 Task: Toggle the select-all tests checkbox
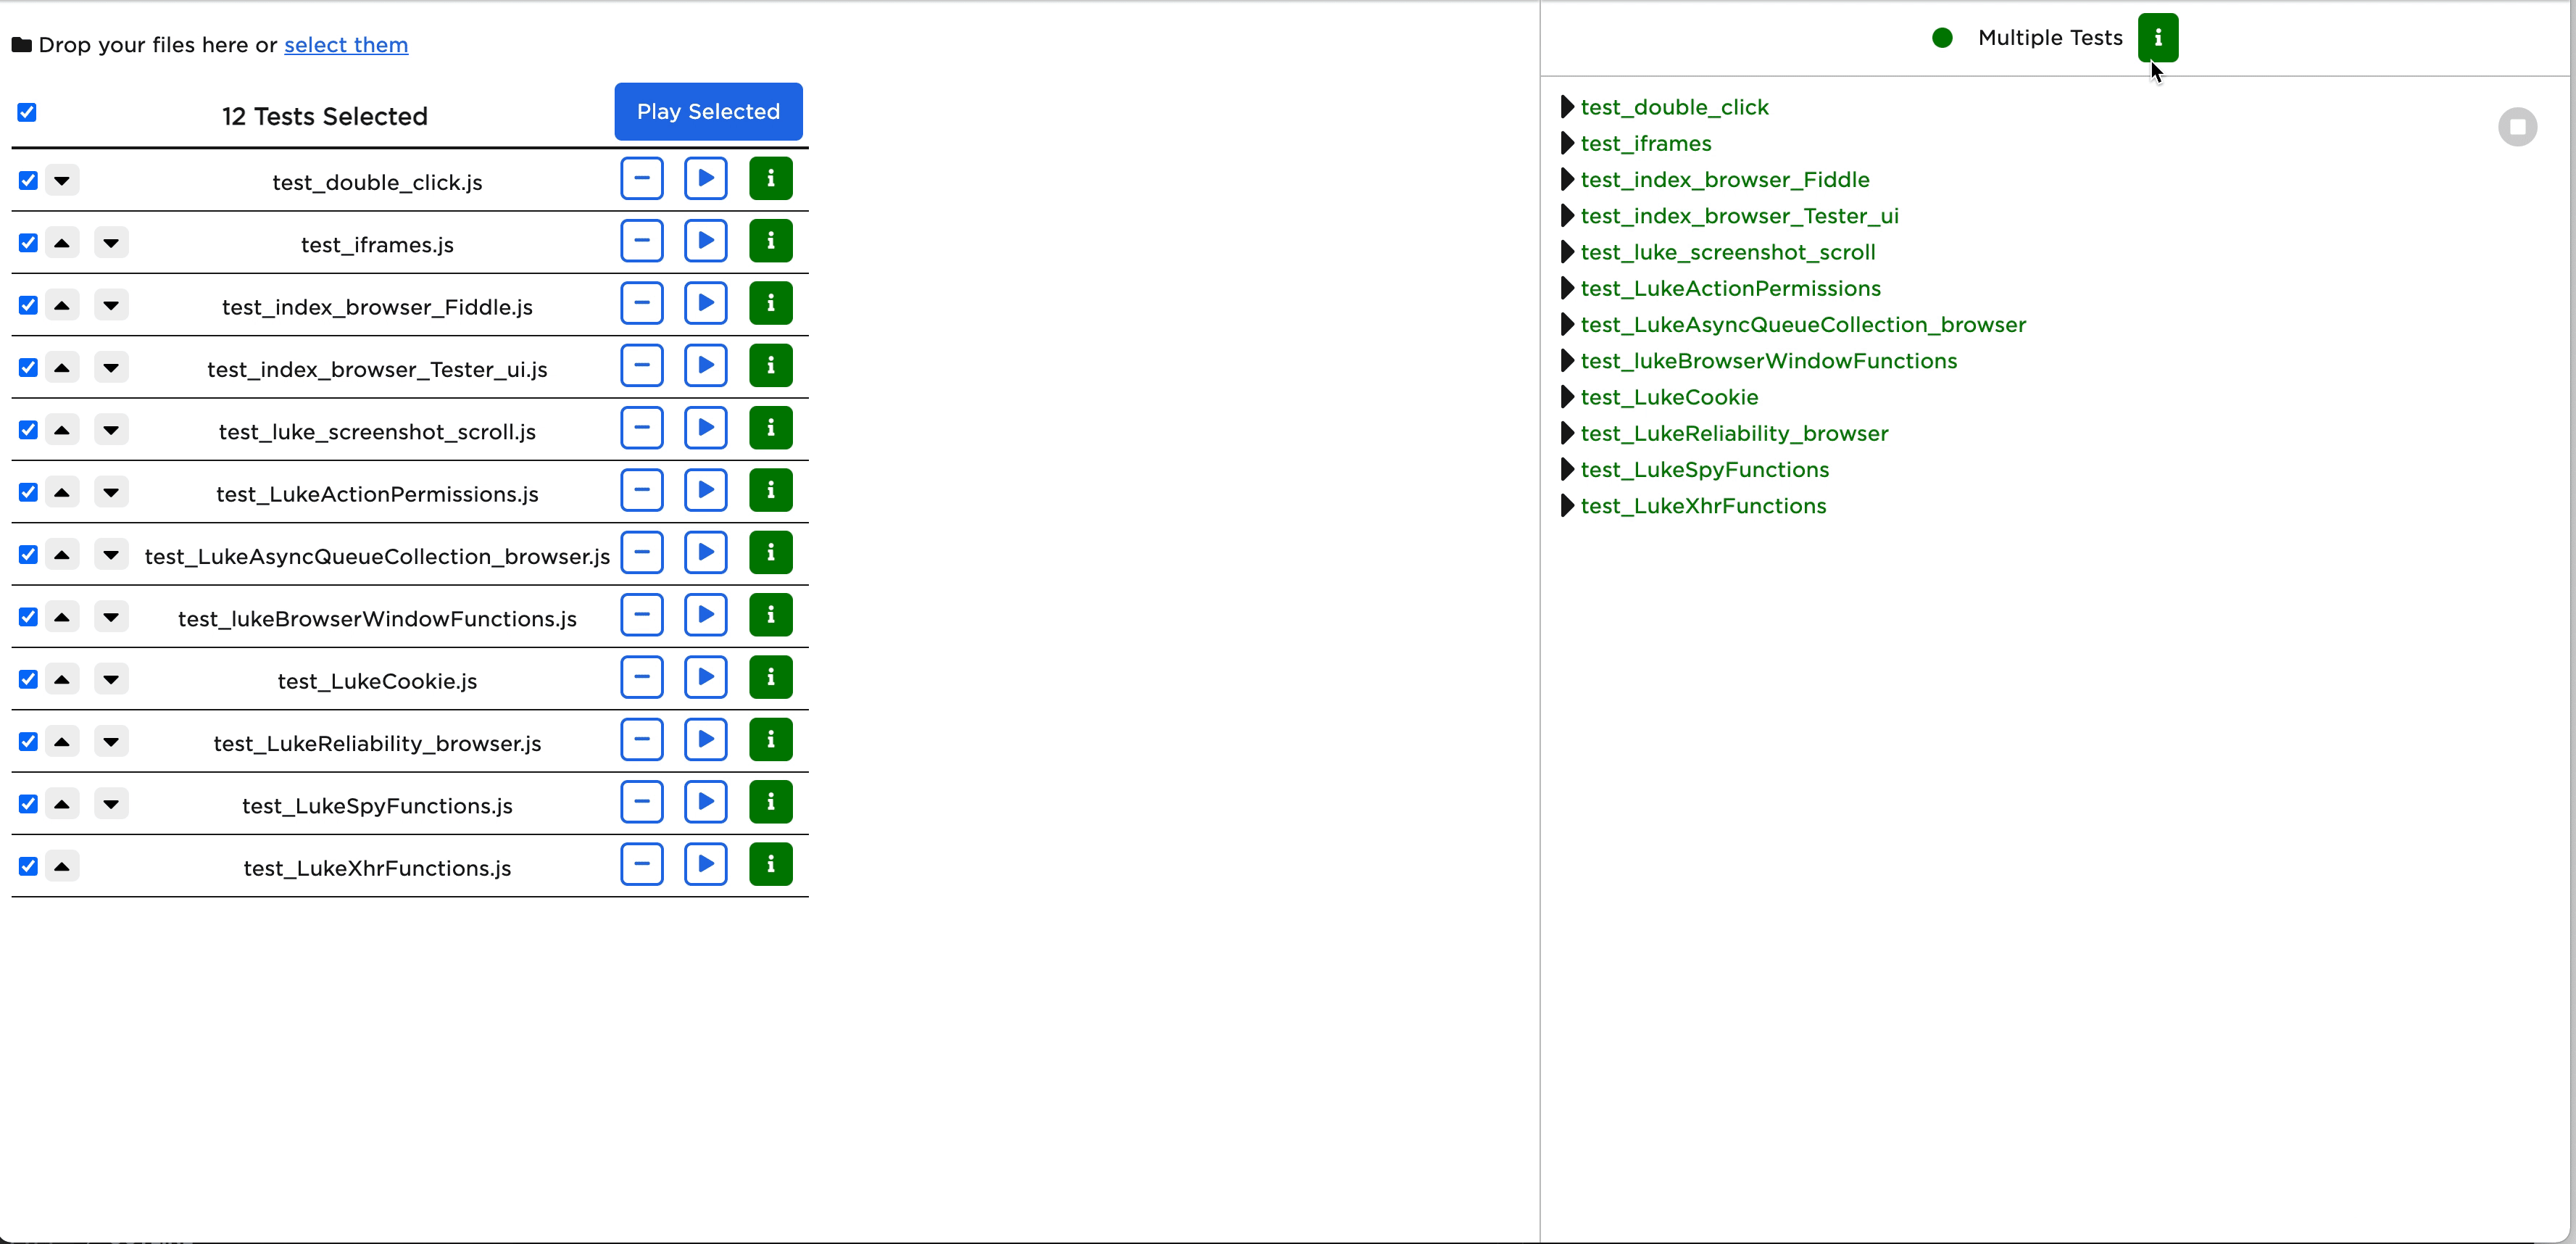[27, 112]
